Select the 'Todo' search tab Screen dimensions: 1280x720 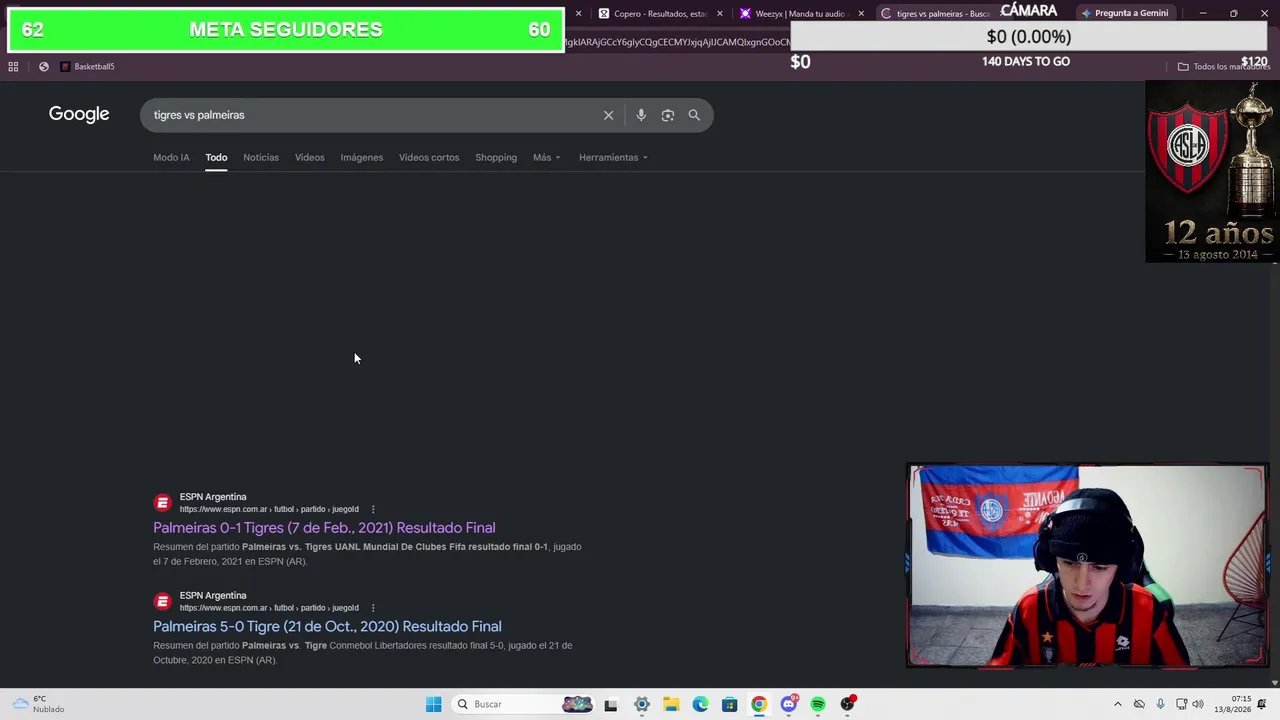click(x=216, y=158)
